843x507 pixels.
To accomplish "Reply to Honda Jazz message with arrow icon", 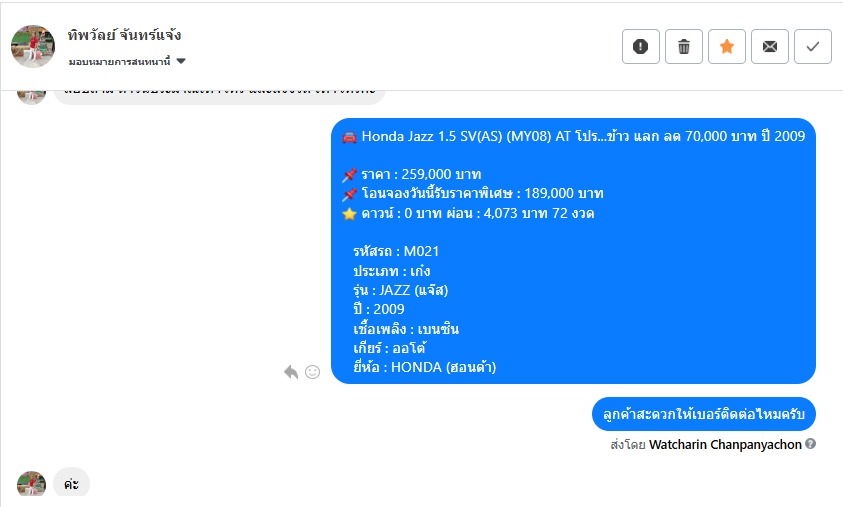I will (x=291, y=372).
